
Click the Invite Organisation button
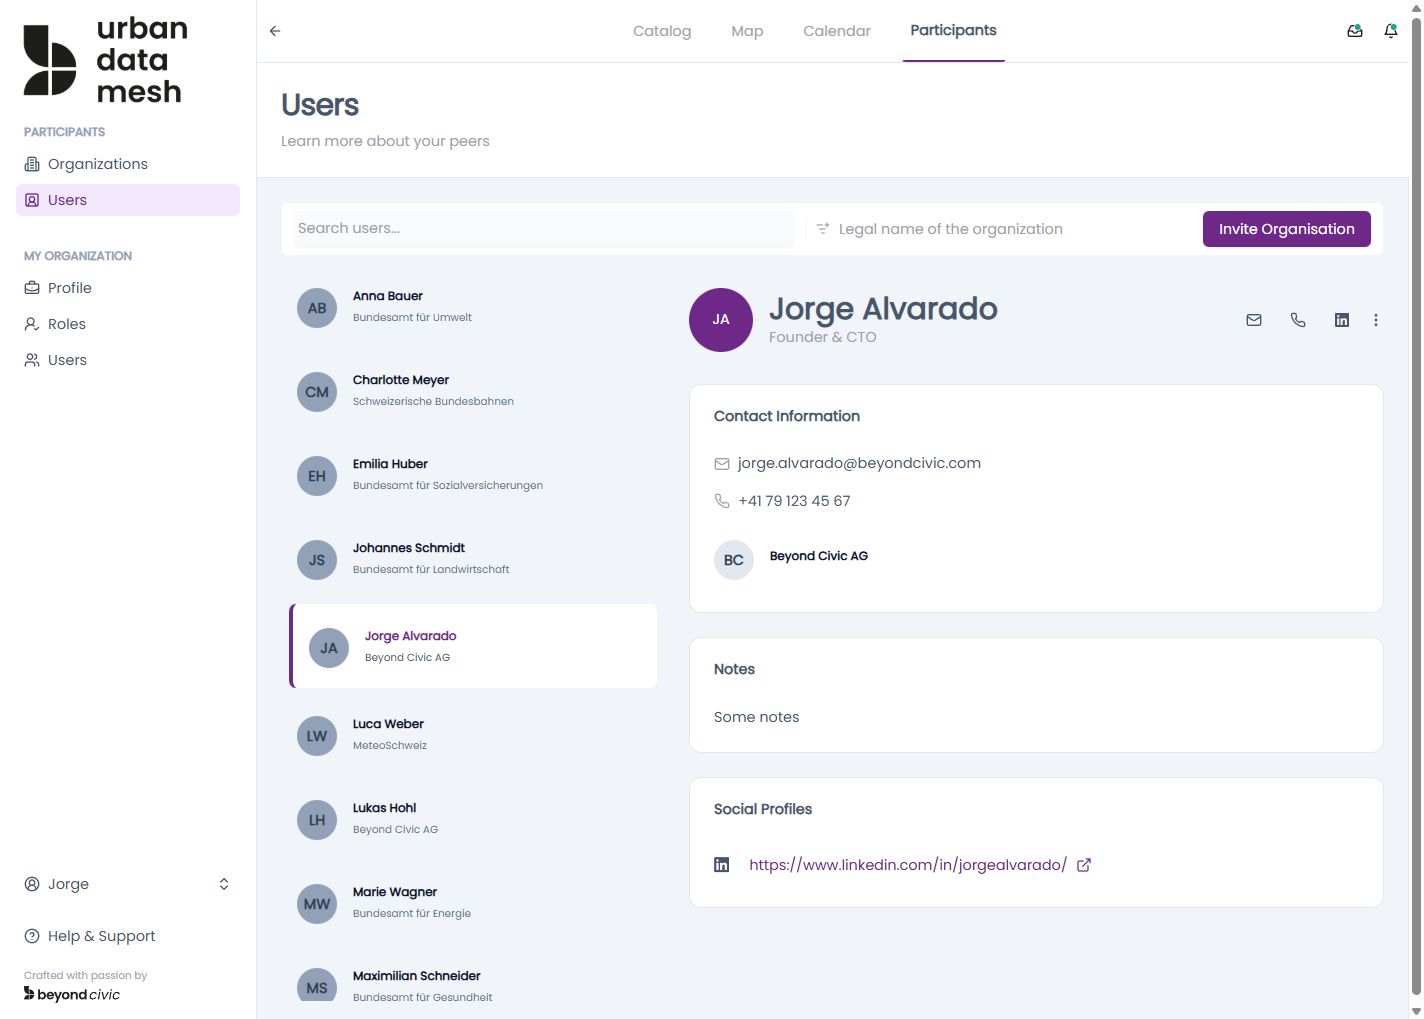pos(1286,229)
